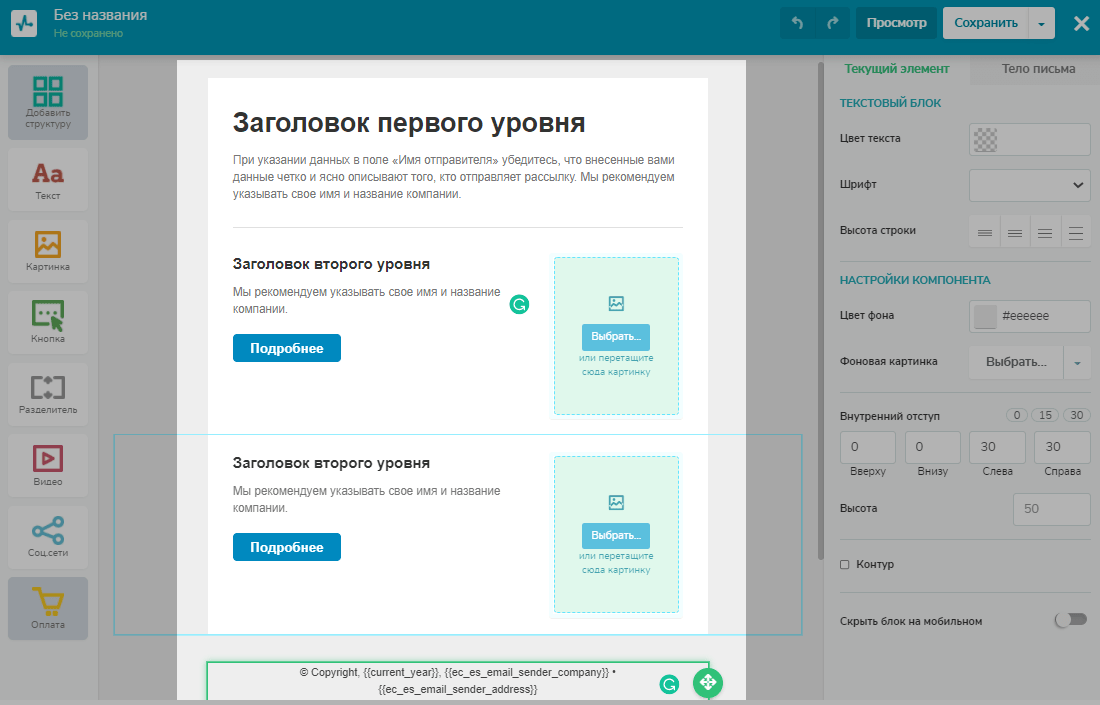Expand the Сохранить button dropdown arrow

[x=1042, y=23]
